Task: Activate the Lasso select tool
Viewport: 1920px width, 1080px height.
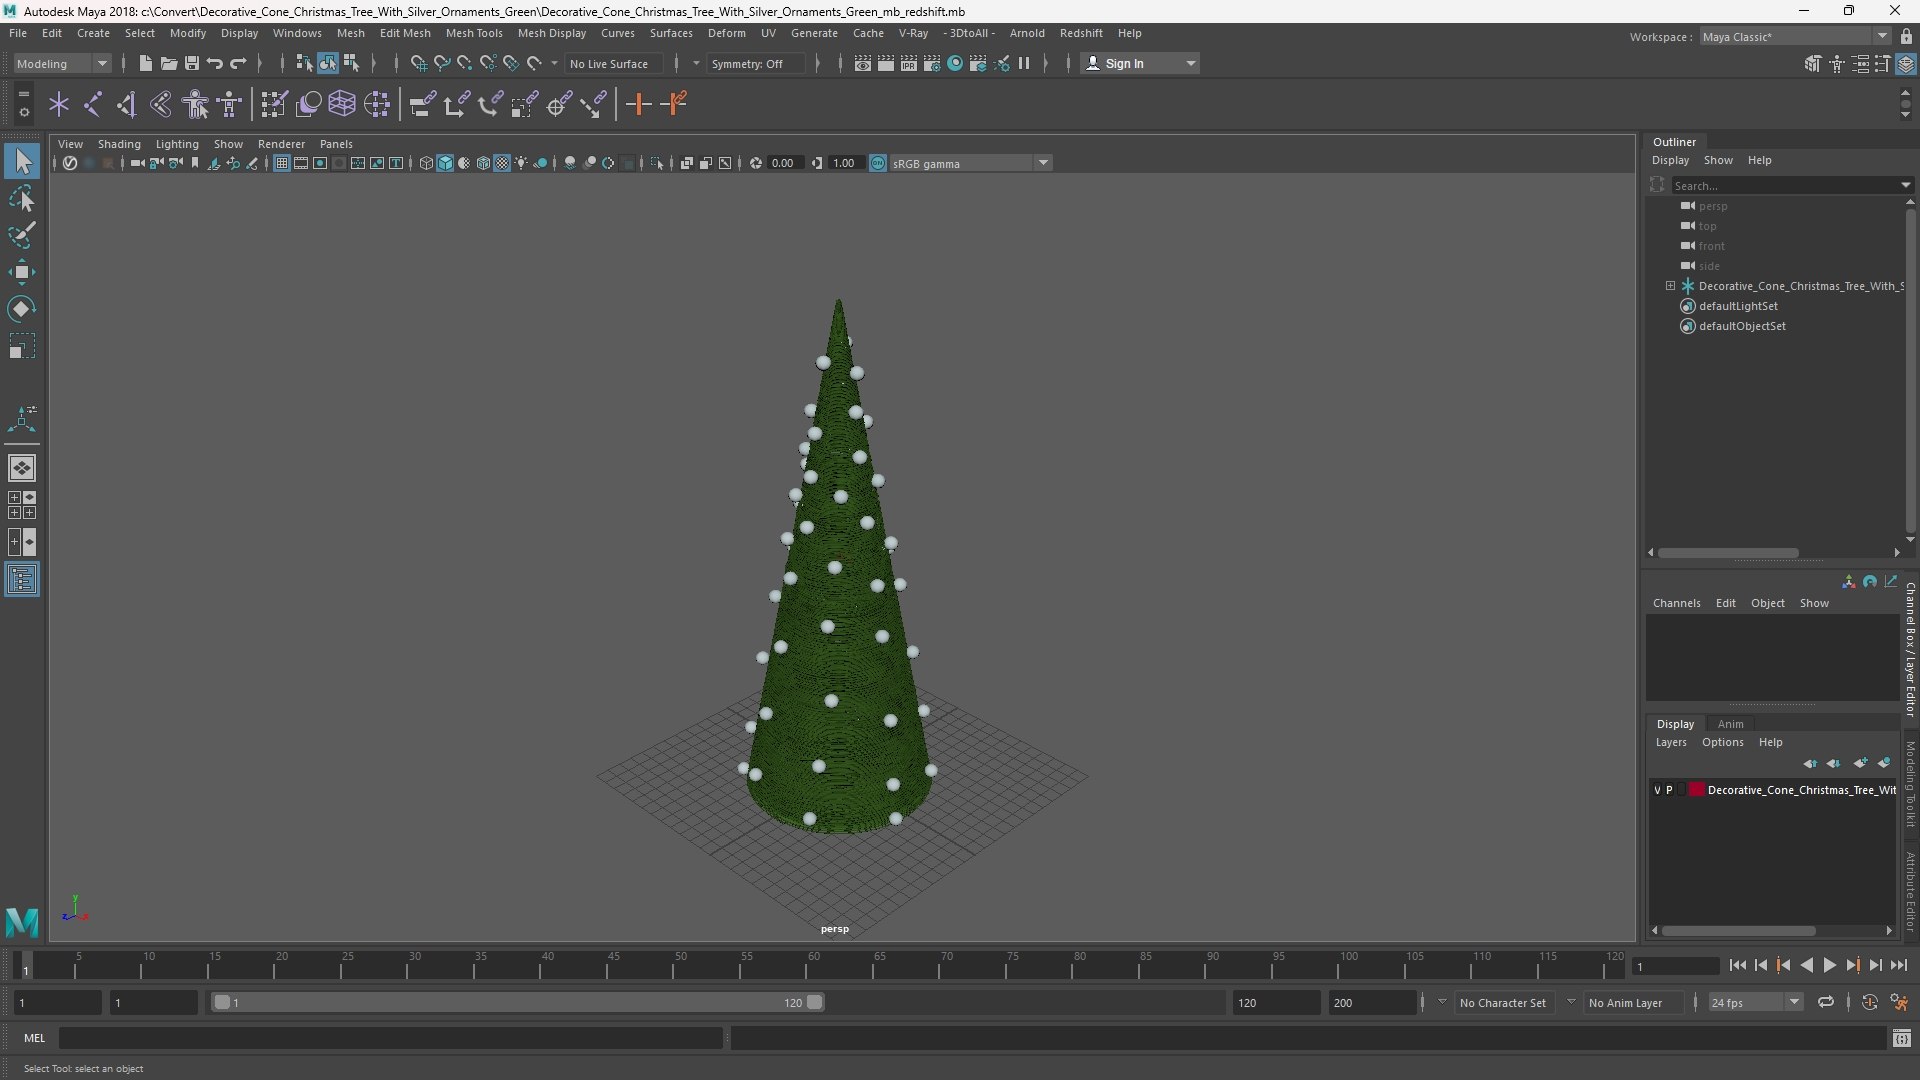Action: [x=22, y=199]
